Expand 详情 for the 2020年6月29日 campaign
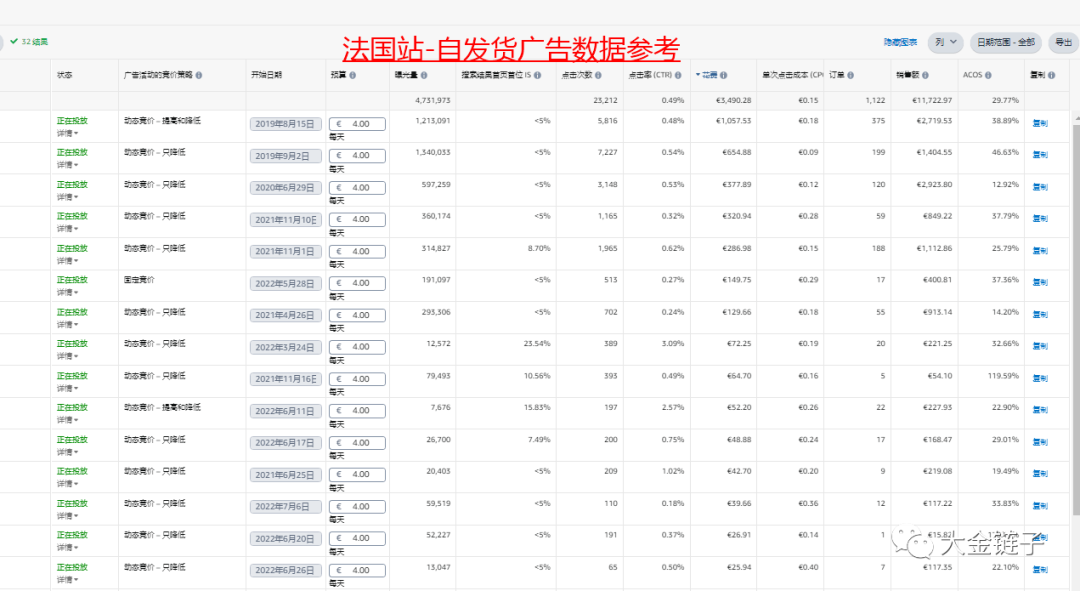Viewport: 1080px width, 591px height. [x=67, y=197]
